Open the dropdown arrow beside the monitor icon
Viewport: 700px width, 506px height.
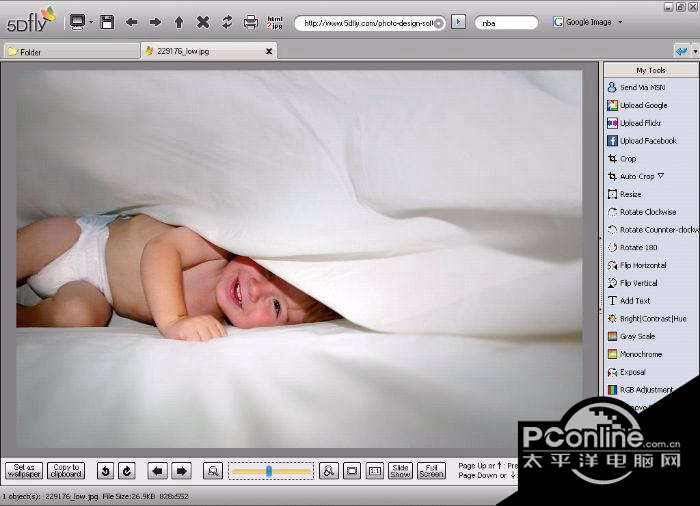click(x=91, y=22)
